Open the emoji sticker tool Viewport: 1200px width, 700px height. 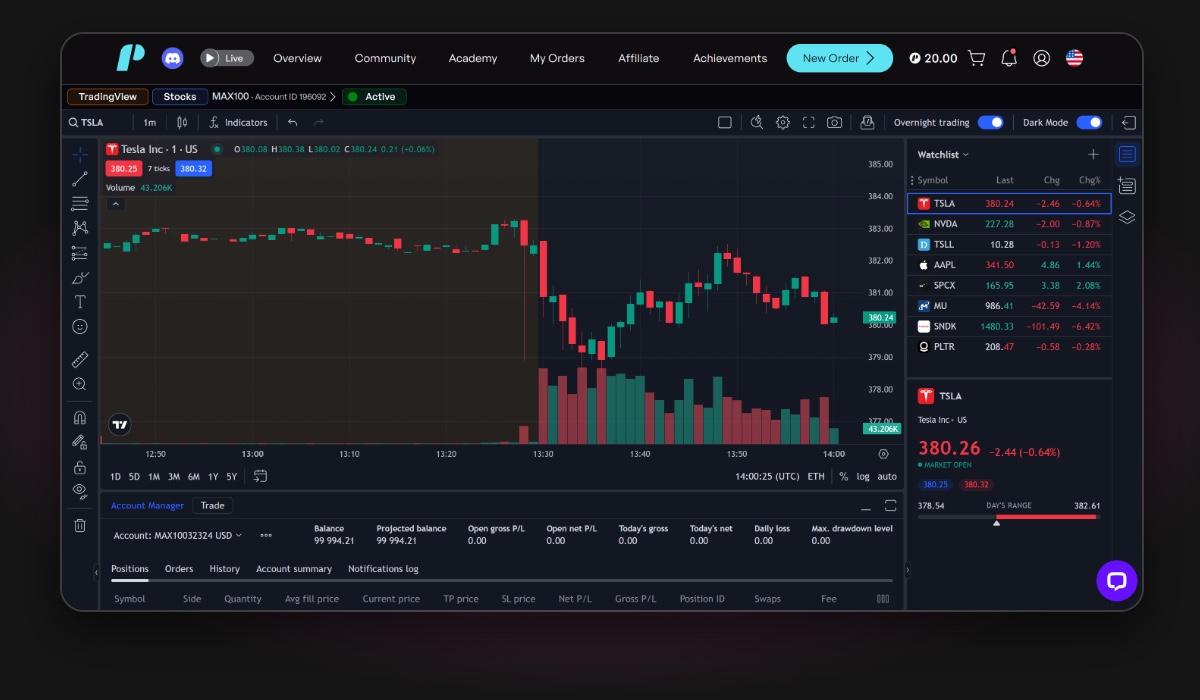point(80,326)
